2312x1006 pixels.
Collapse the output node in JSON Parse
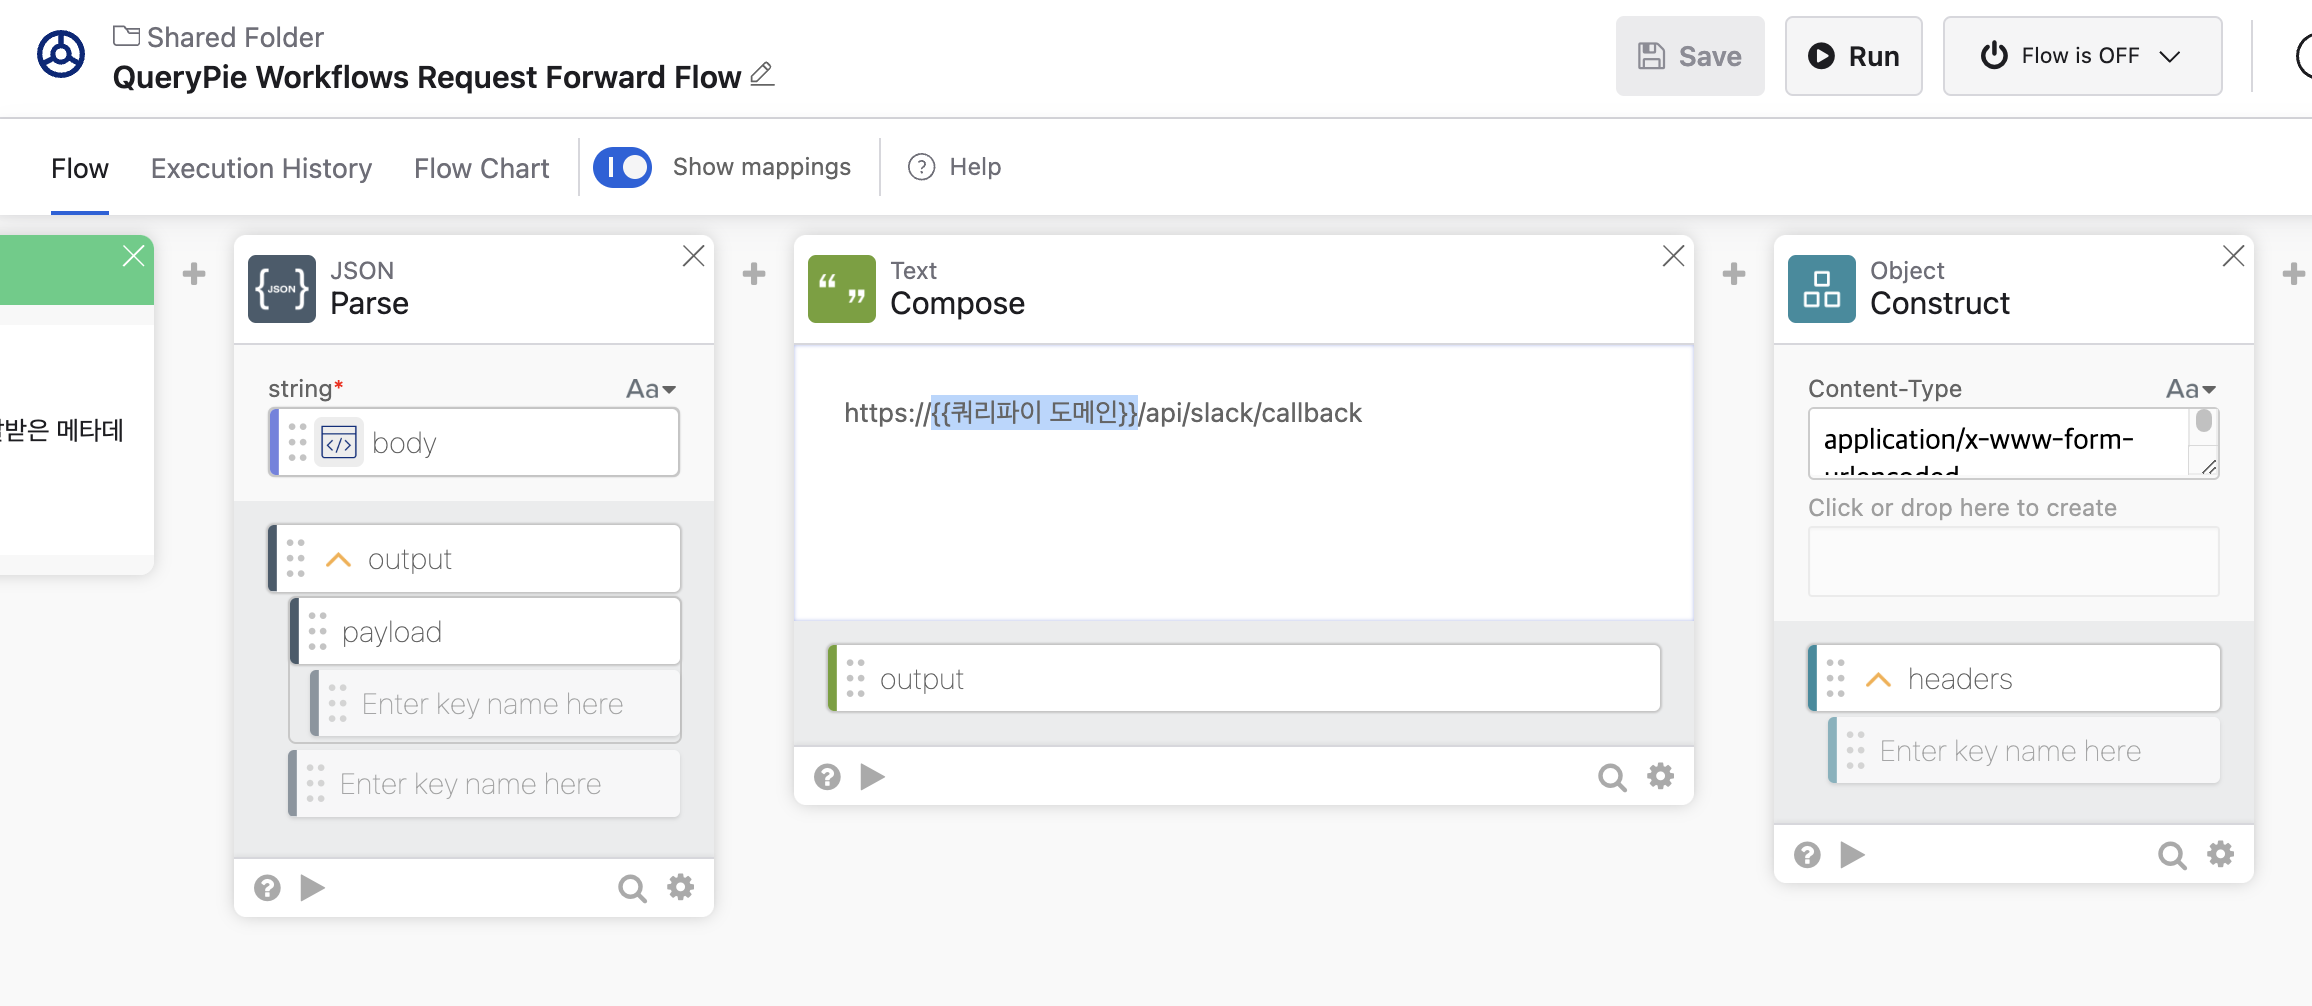pyautogui.click(x=339, y=559)
